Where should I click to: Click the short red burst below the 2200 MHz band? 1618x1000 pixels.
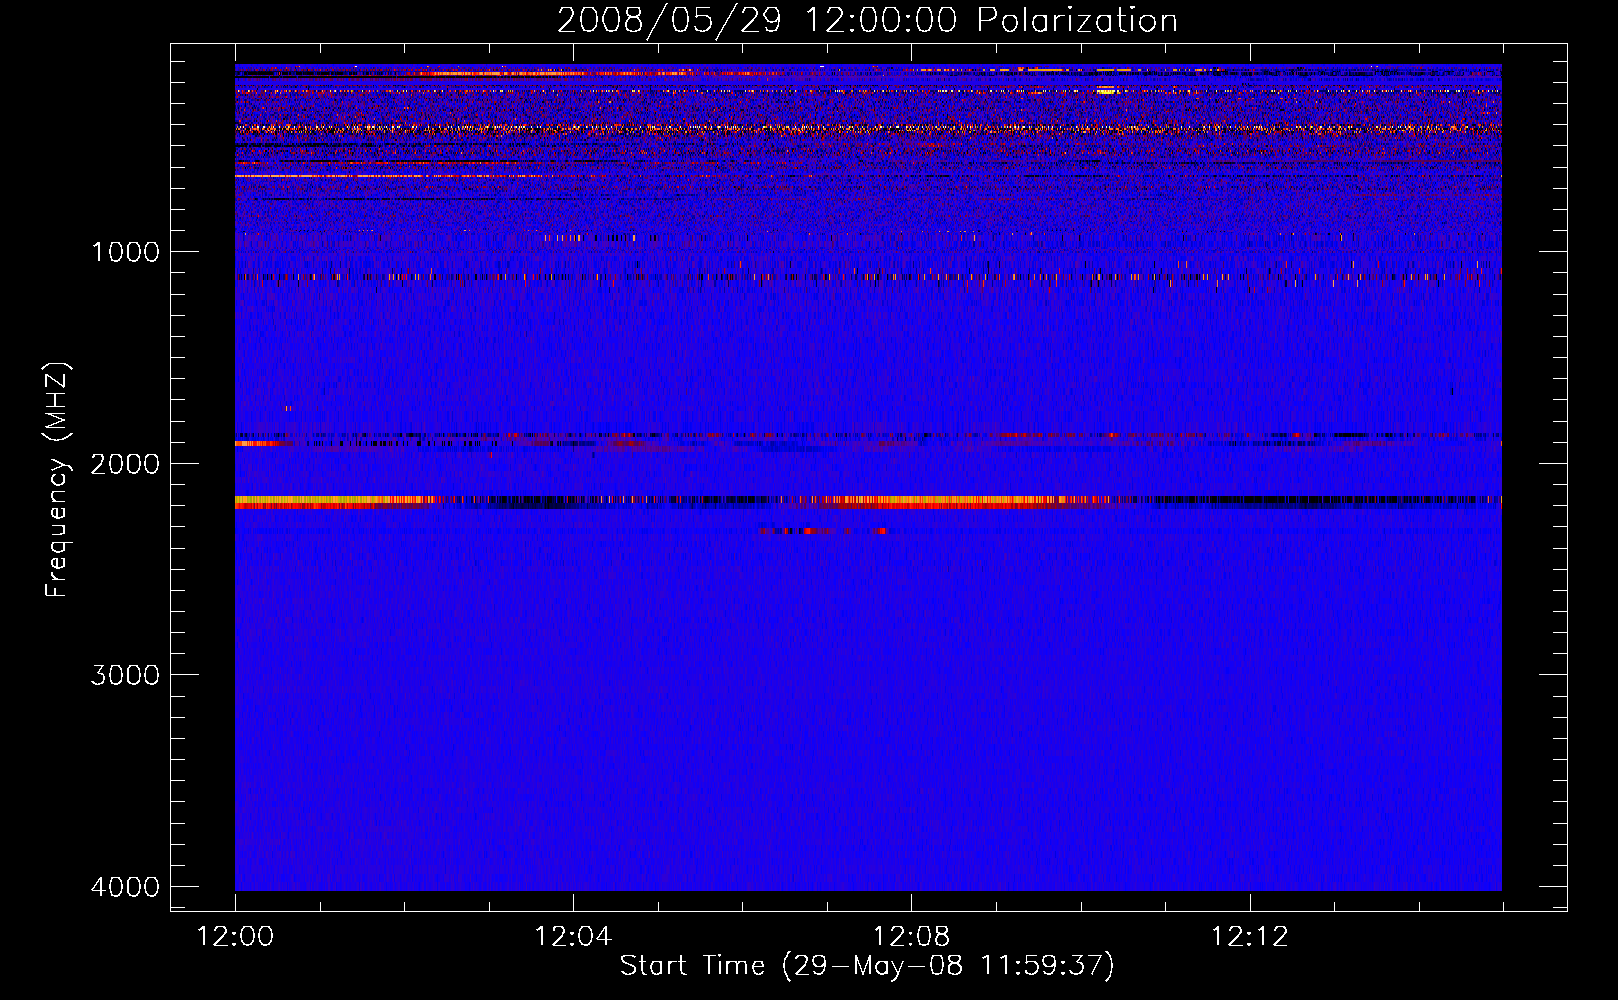tap(822, 531)
